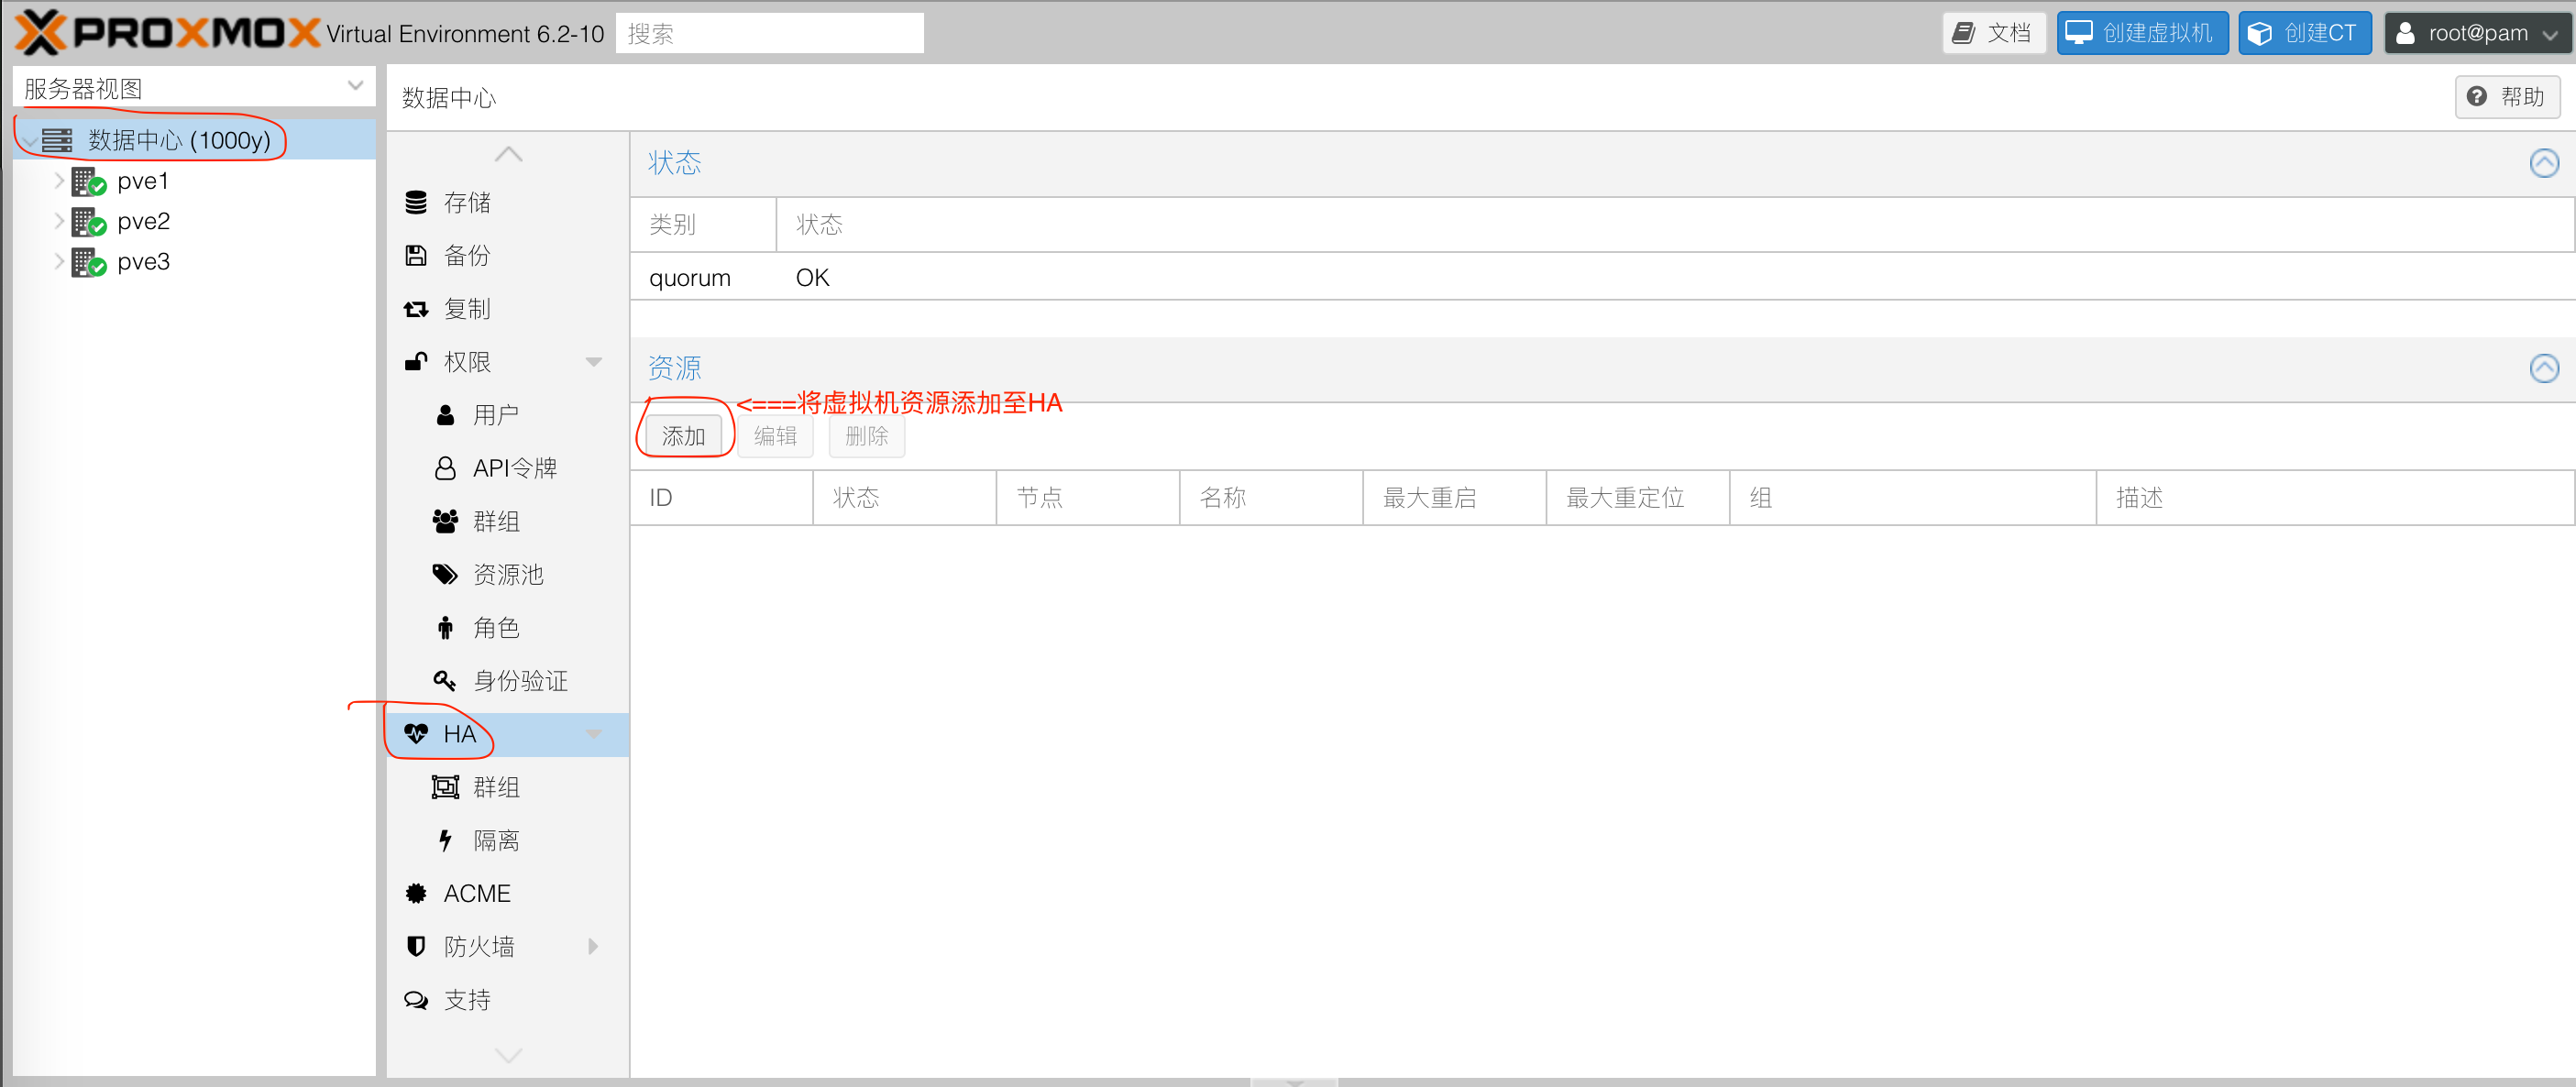Sort by the ID column header
2576x1087 pixels.
(721, 497)
